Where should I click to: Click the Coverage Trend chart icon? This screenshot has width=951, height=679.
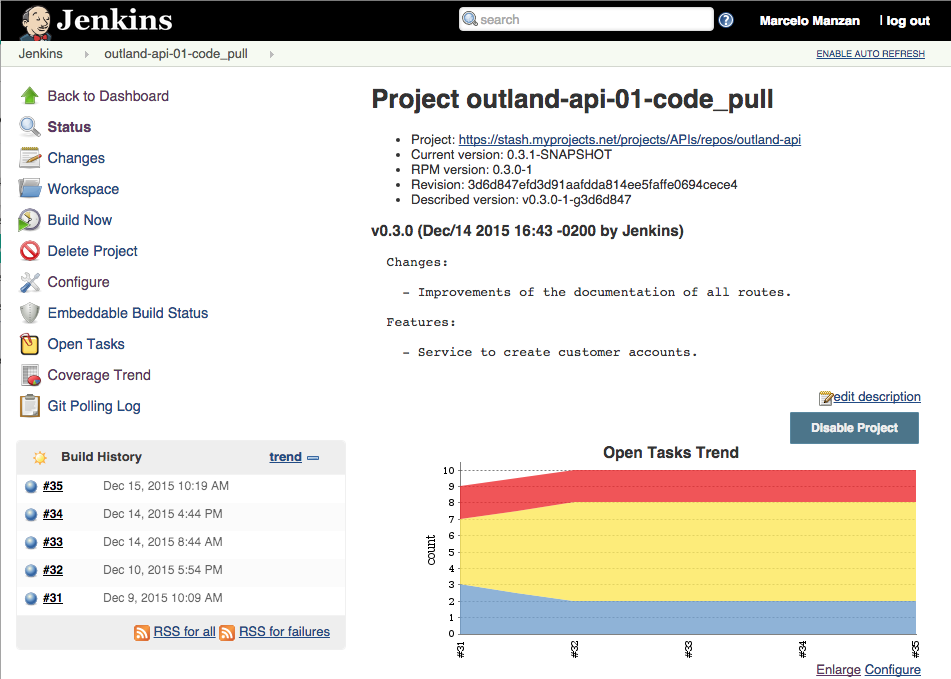(x=30, y=375)
